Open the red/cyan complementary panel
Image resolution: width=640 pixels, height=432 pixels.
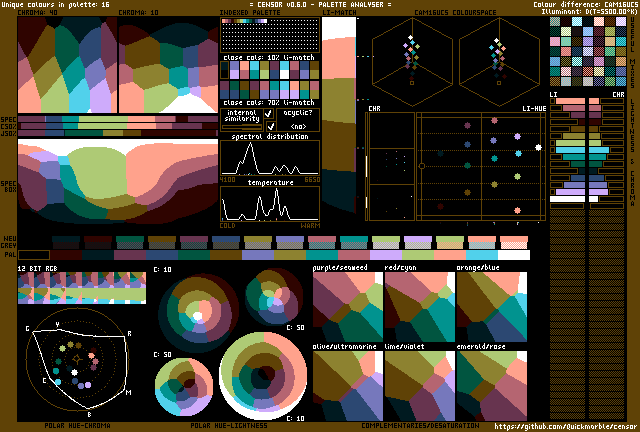click(x=418, y=304)
